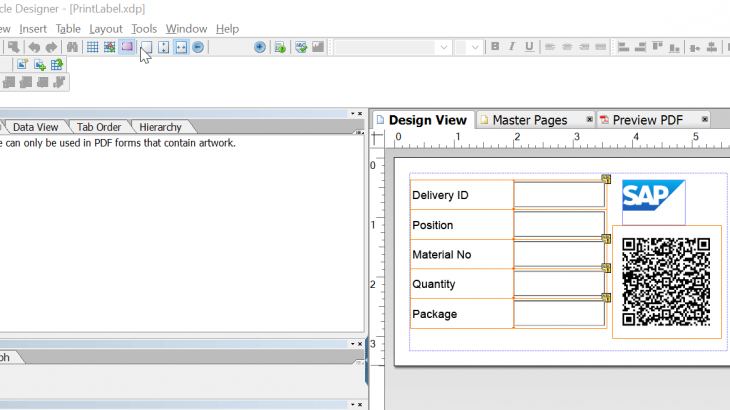Select the SAP logo image
The width and height of the screenshot is (730, 410).
[654, 196]
